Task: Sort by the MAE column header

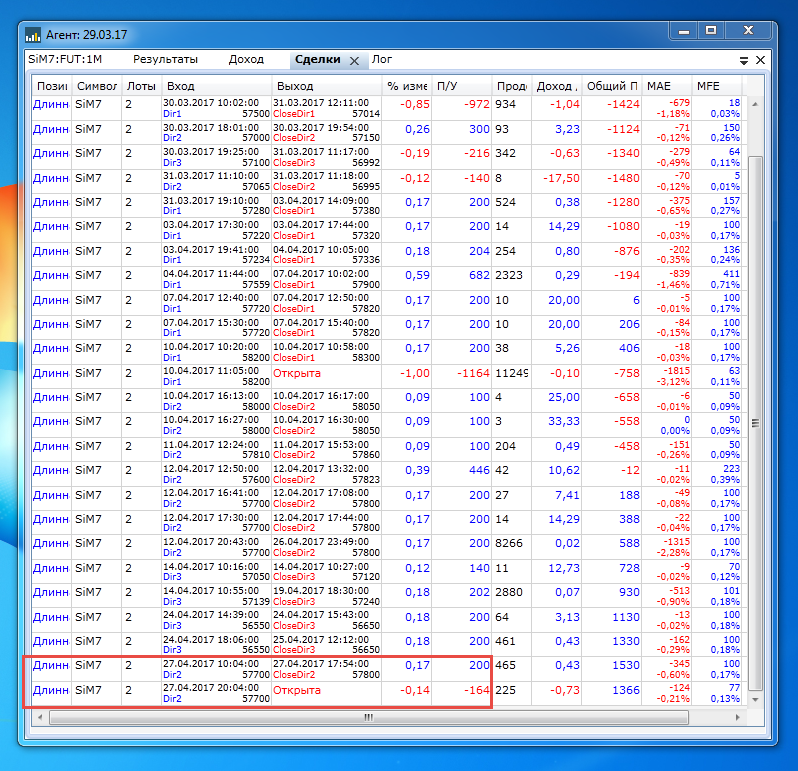Action: click(x=666, y=86)
